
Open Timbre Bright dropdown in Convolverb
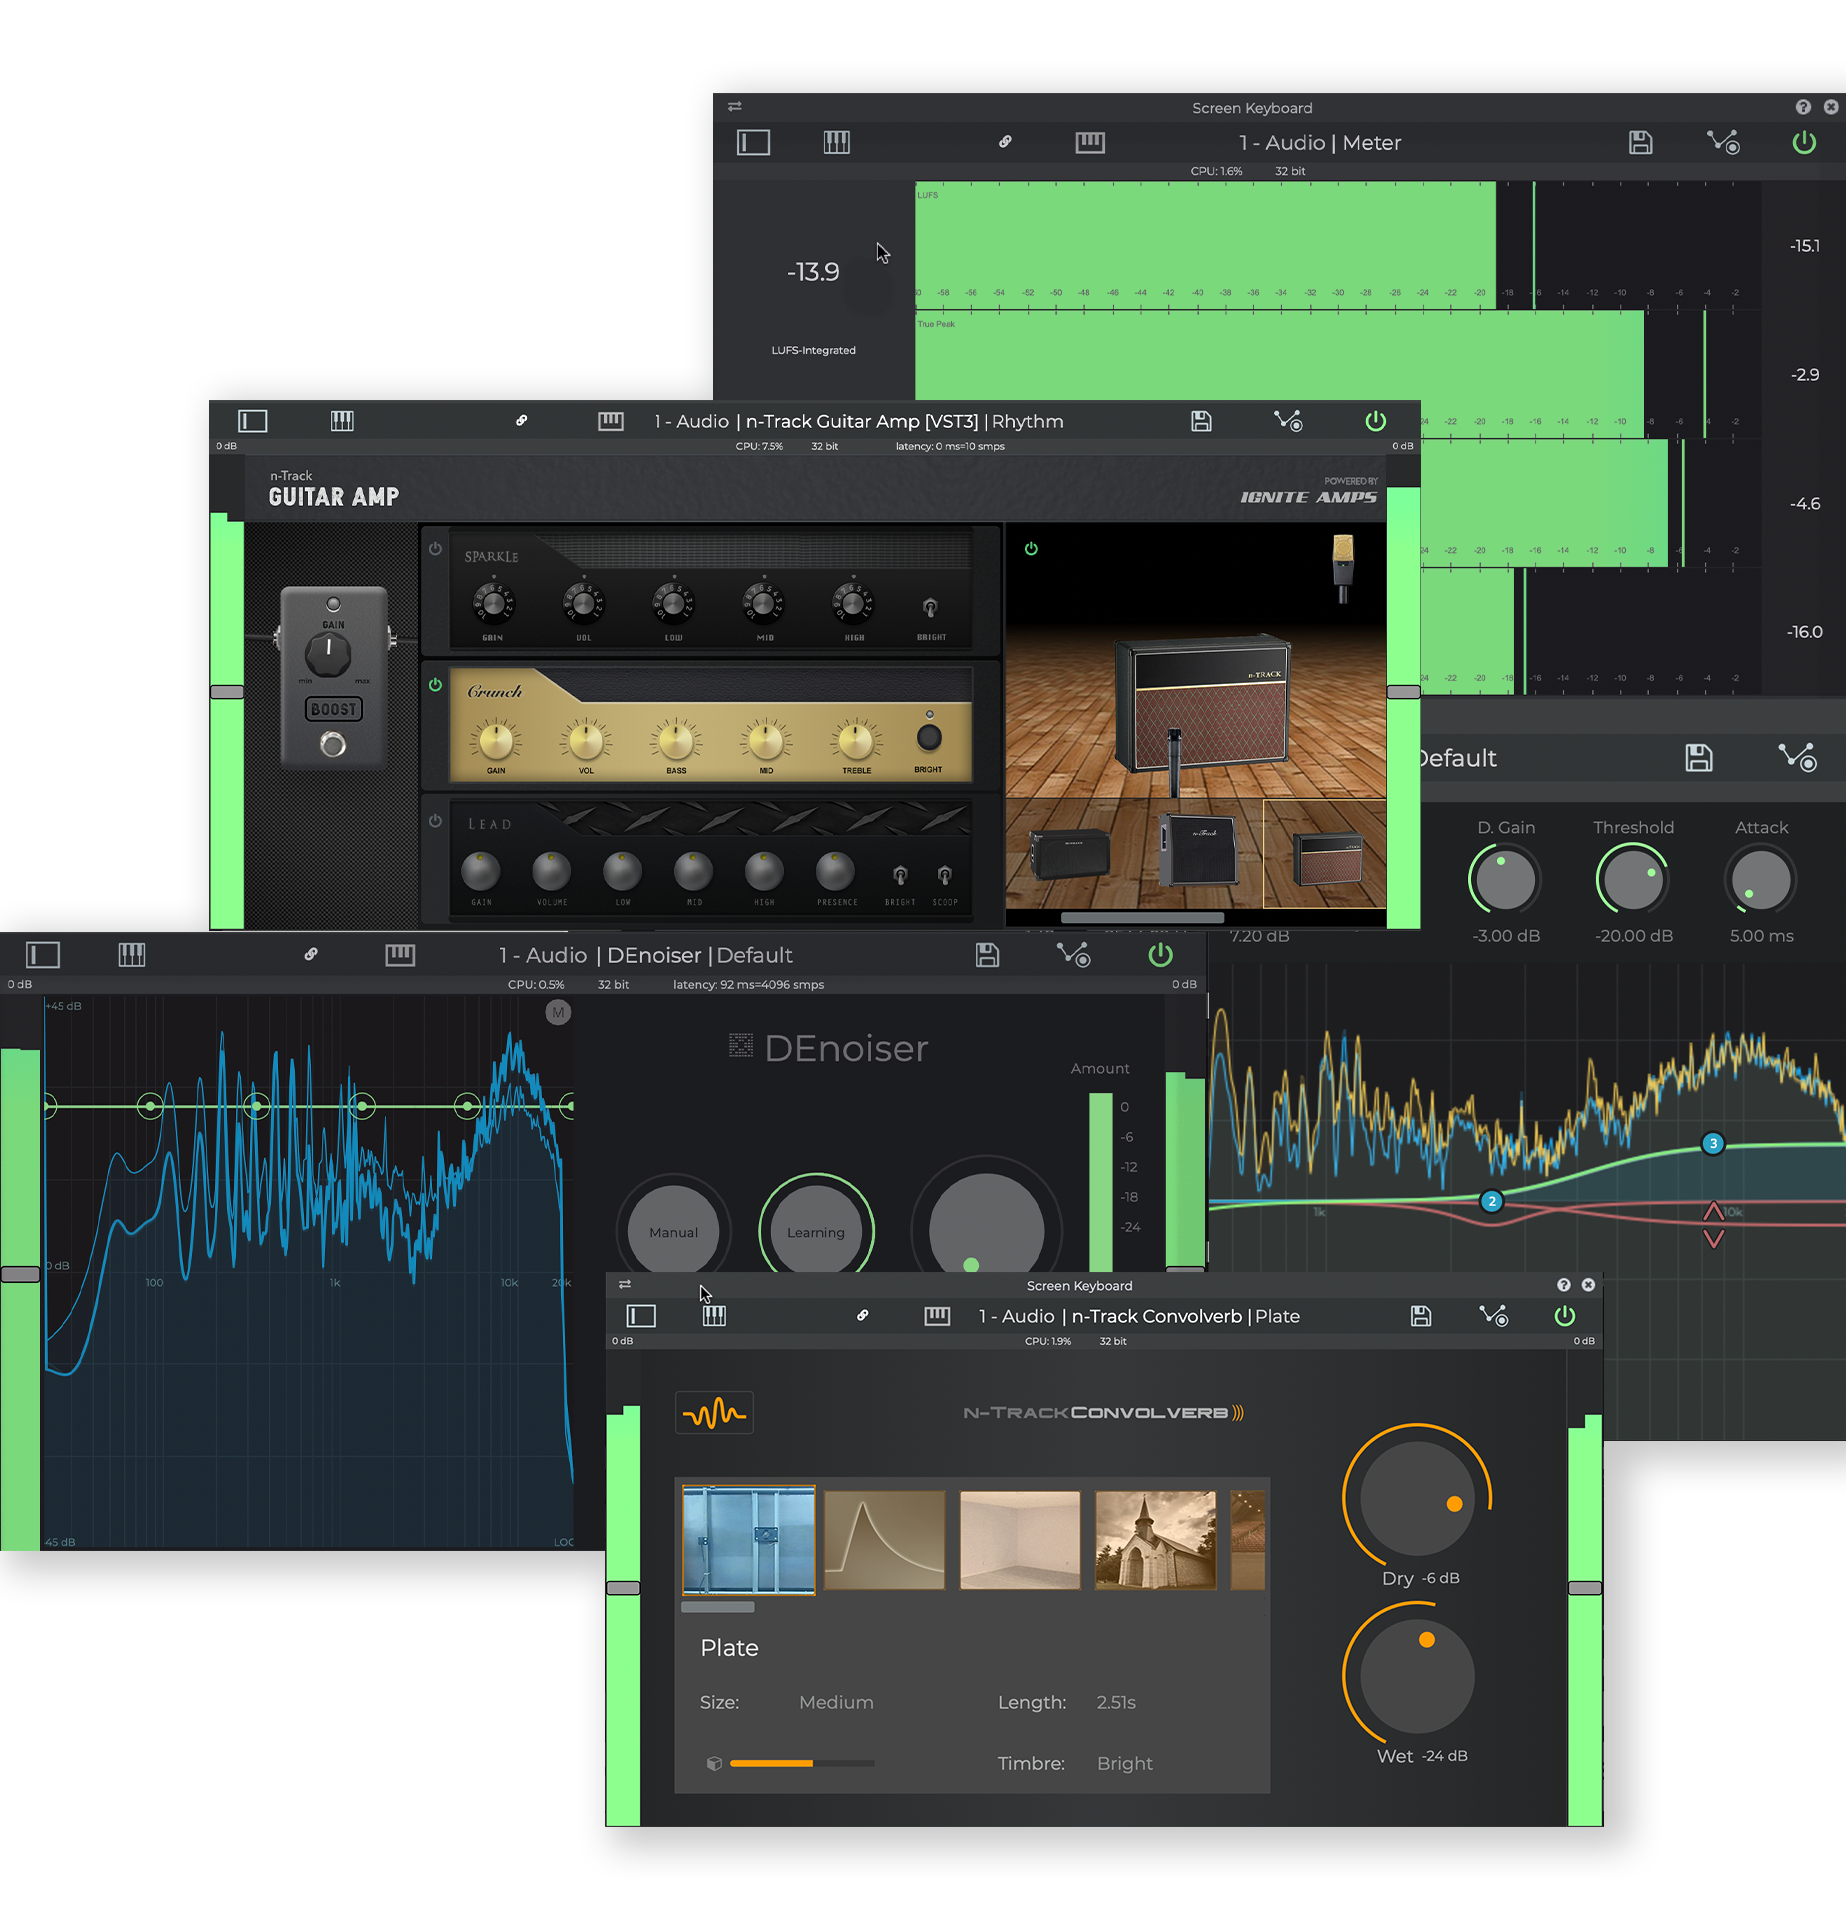click(x=1125, y=1763)
